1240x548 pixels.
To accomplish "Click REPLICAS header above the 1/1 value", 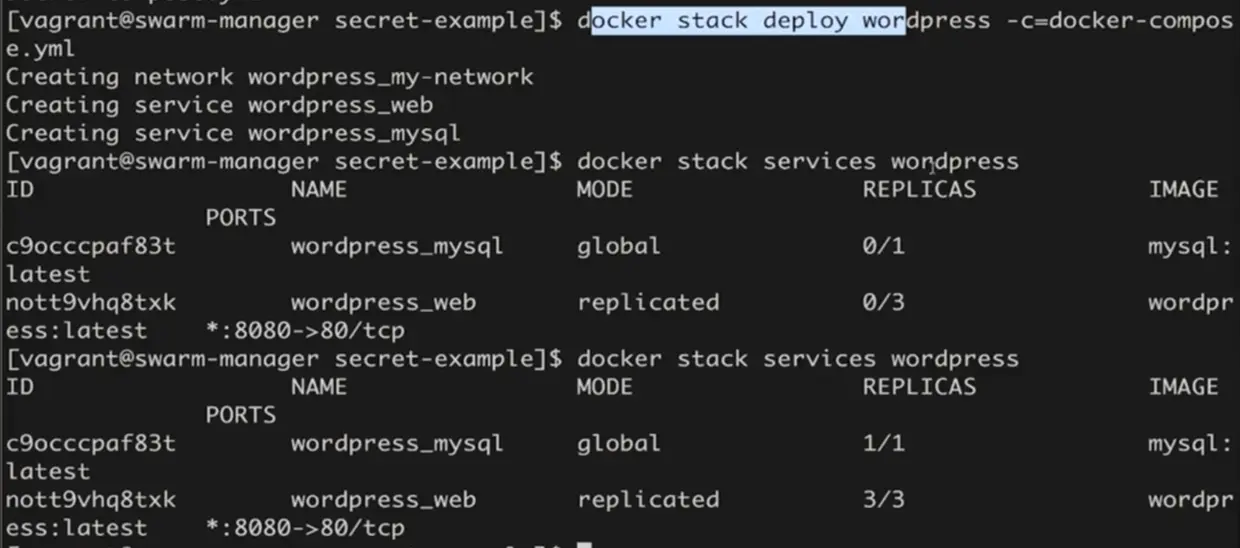I will tap(919, 387).
